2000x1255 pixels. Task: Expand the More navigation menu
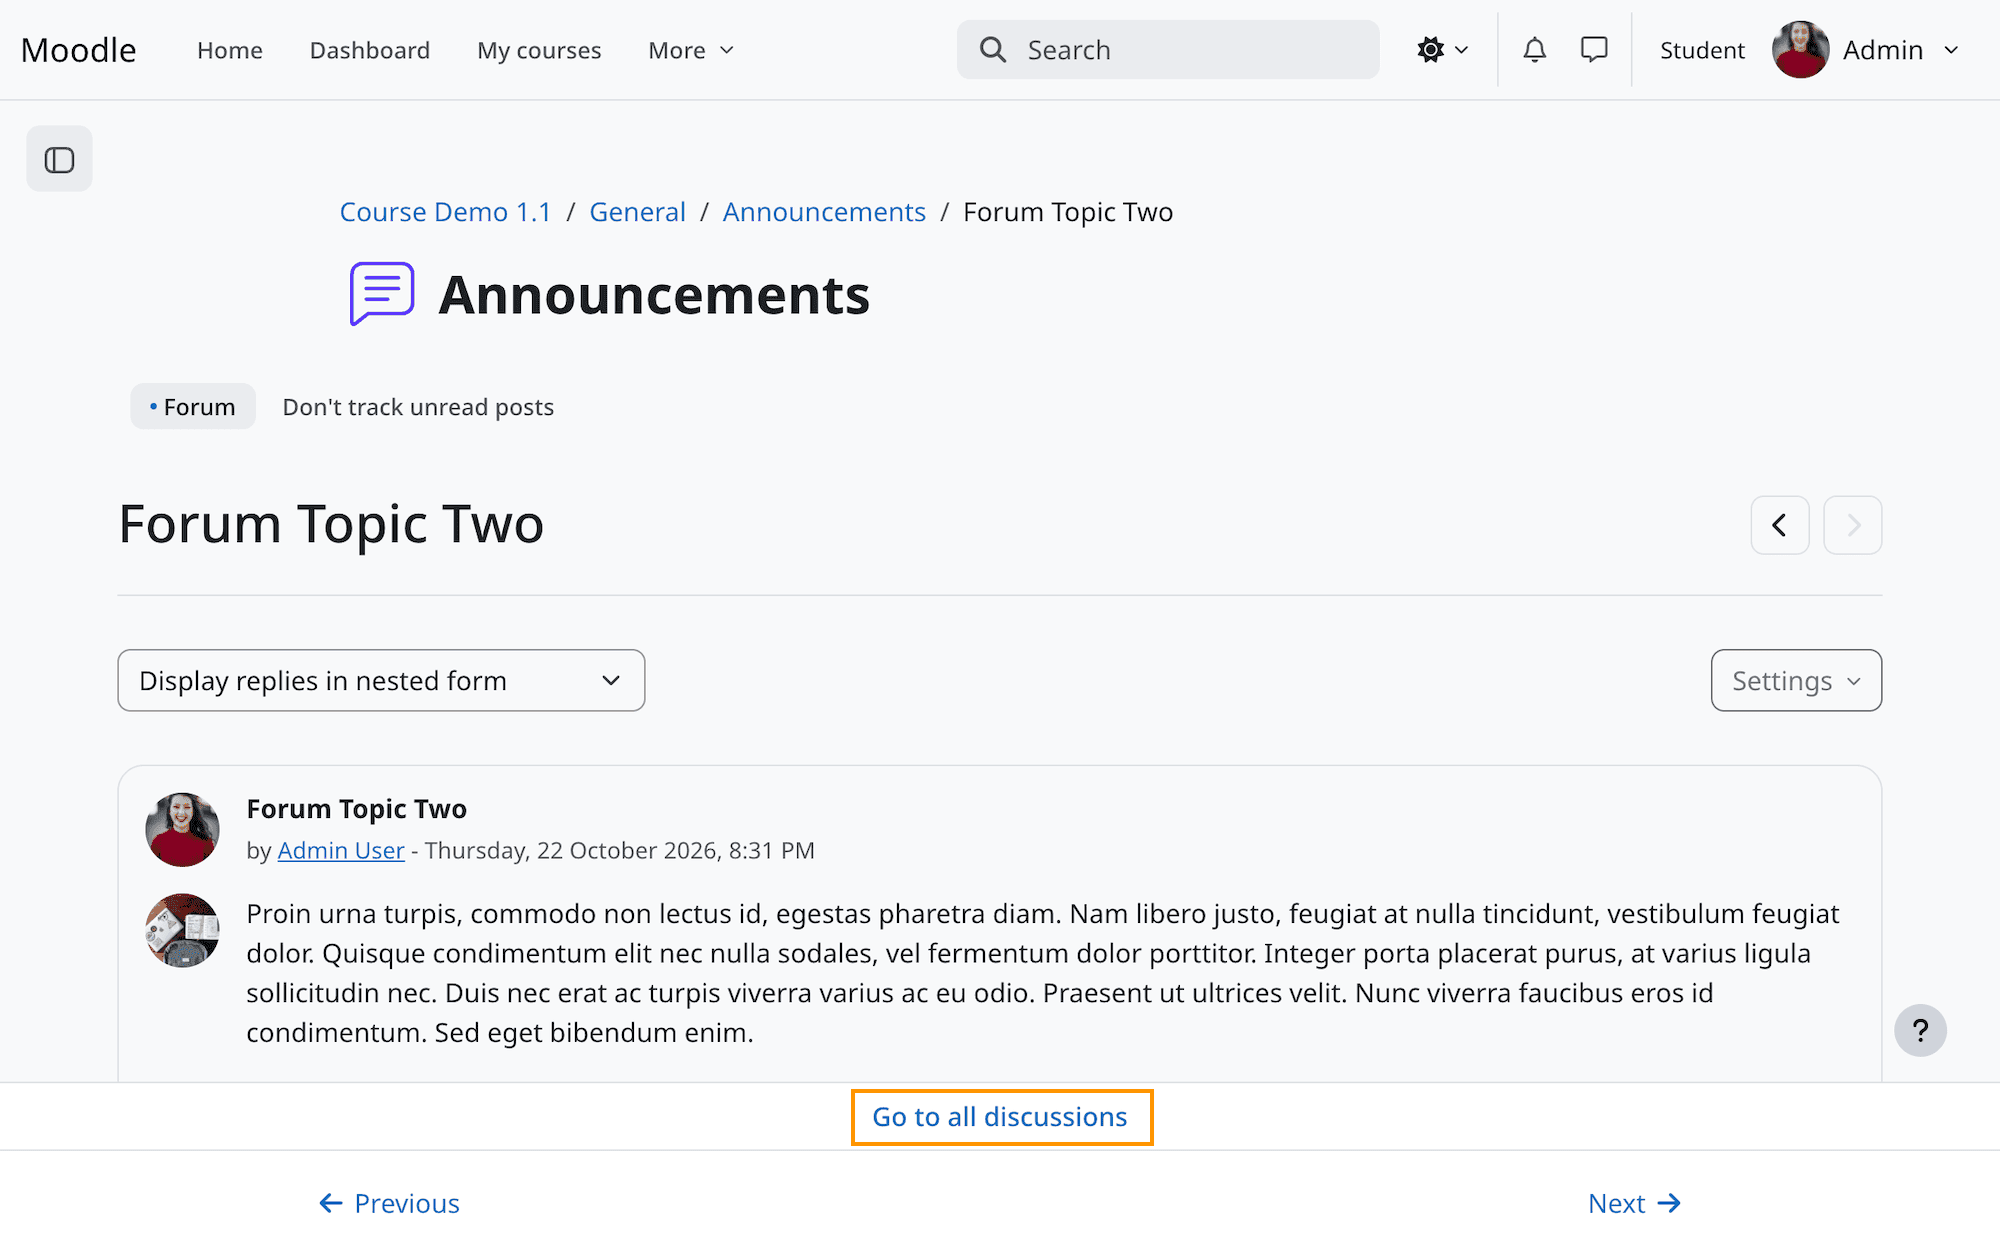691,50
